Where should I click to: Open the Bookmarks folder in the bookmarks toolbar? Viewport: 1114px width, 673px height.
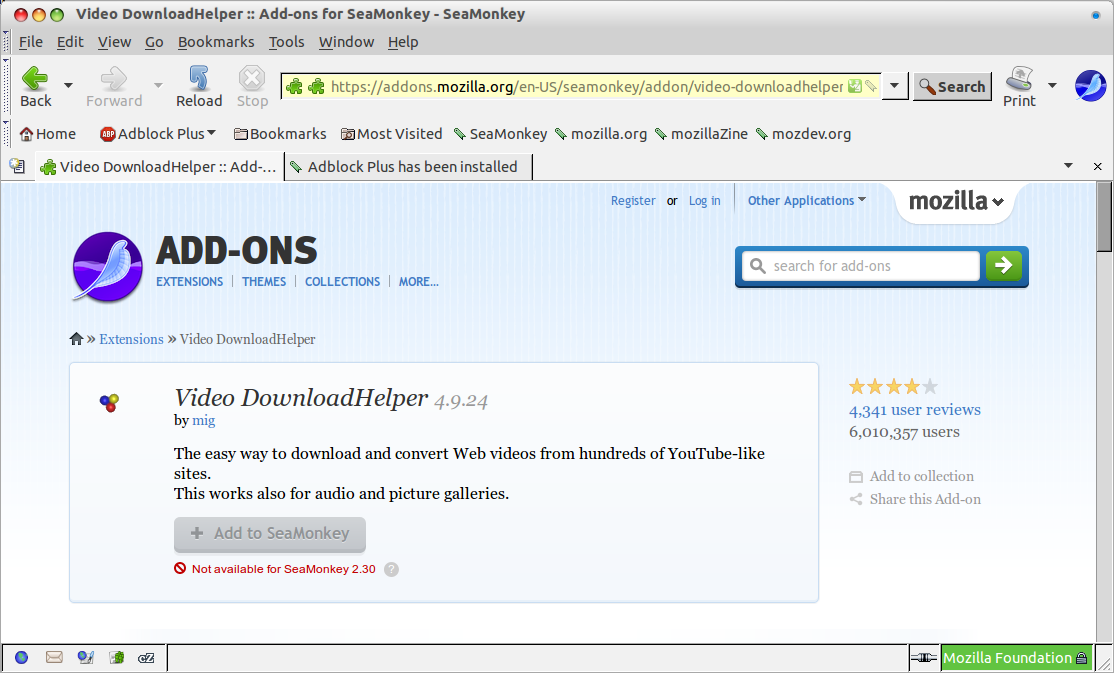coord(280,134)
